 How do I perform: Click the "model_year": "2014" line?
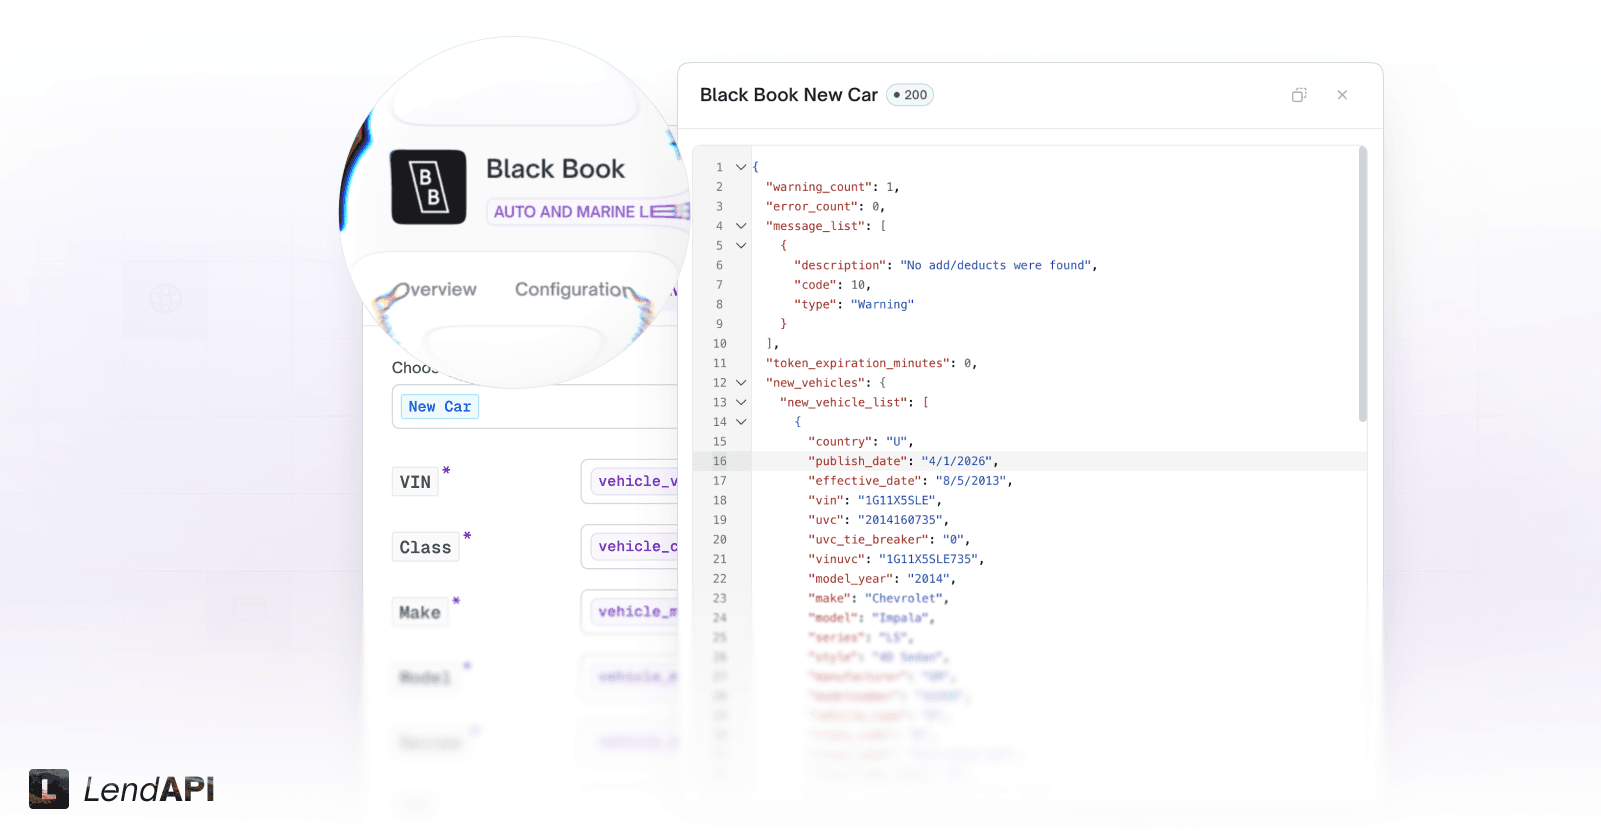click(x=882, y=579)
